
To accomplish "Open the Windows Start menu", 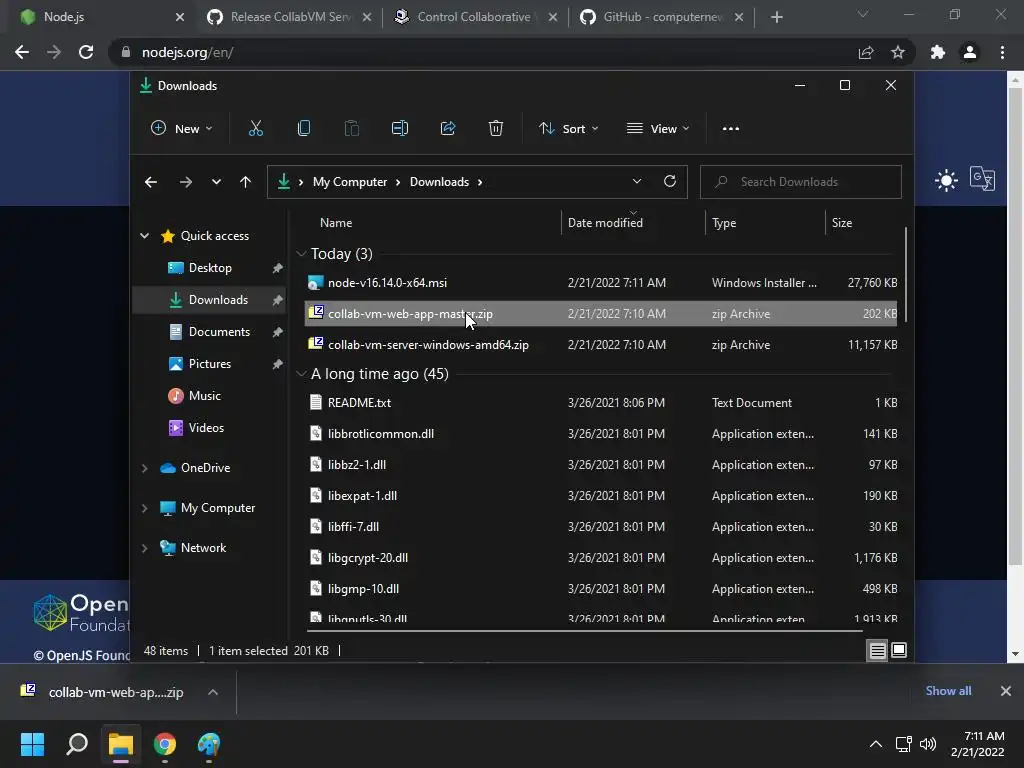I will (x=32, y=744).
